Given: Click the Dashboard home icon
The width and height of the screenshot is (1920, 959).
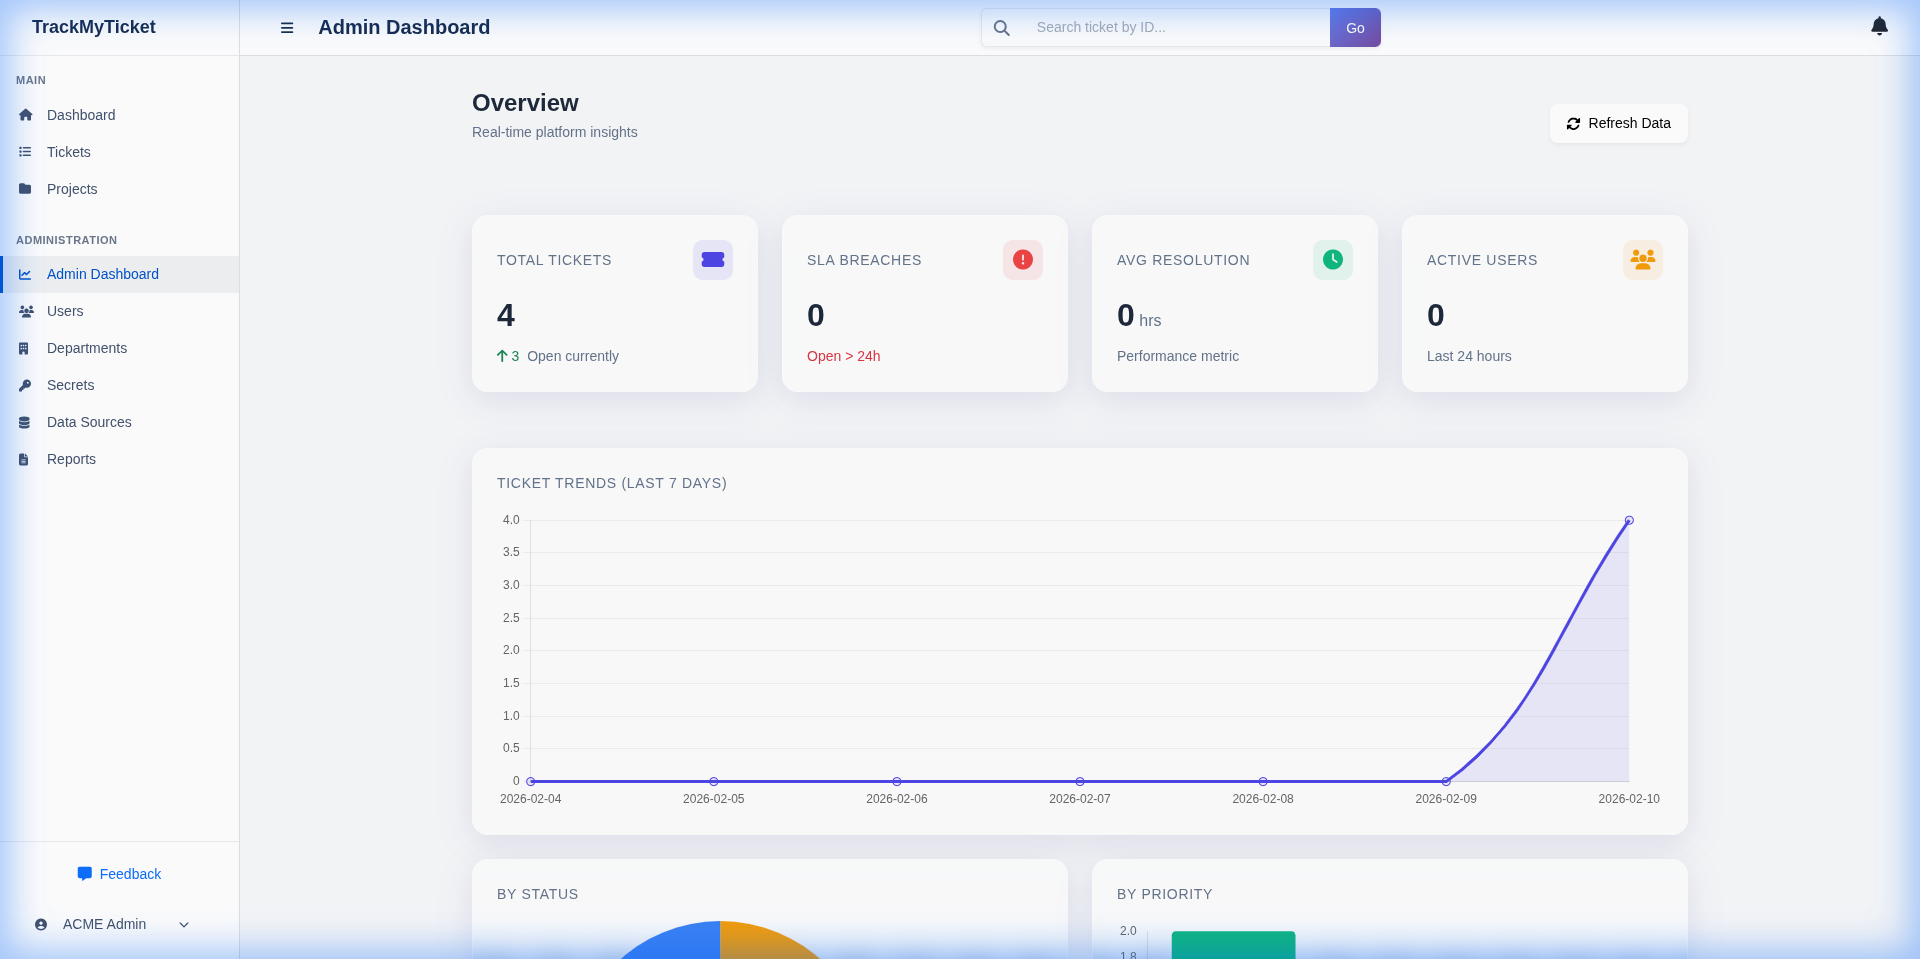Looking at the screenshot, I should coord(26,115).
